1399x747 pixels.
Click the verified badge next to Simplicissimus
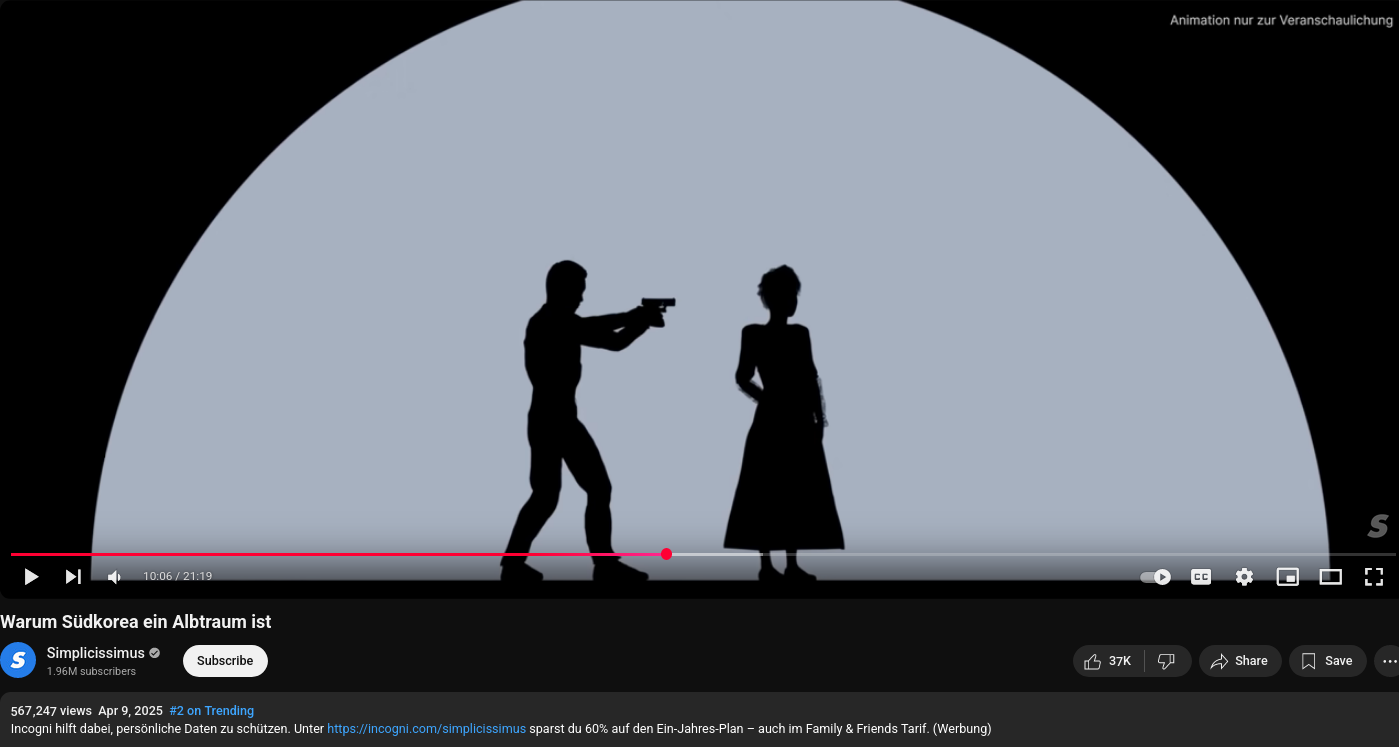point(154,653)
